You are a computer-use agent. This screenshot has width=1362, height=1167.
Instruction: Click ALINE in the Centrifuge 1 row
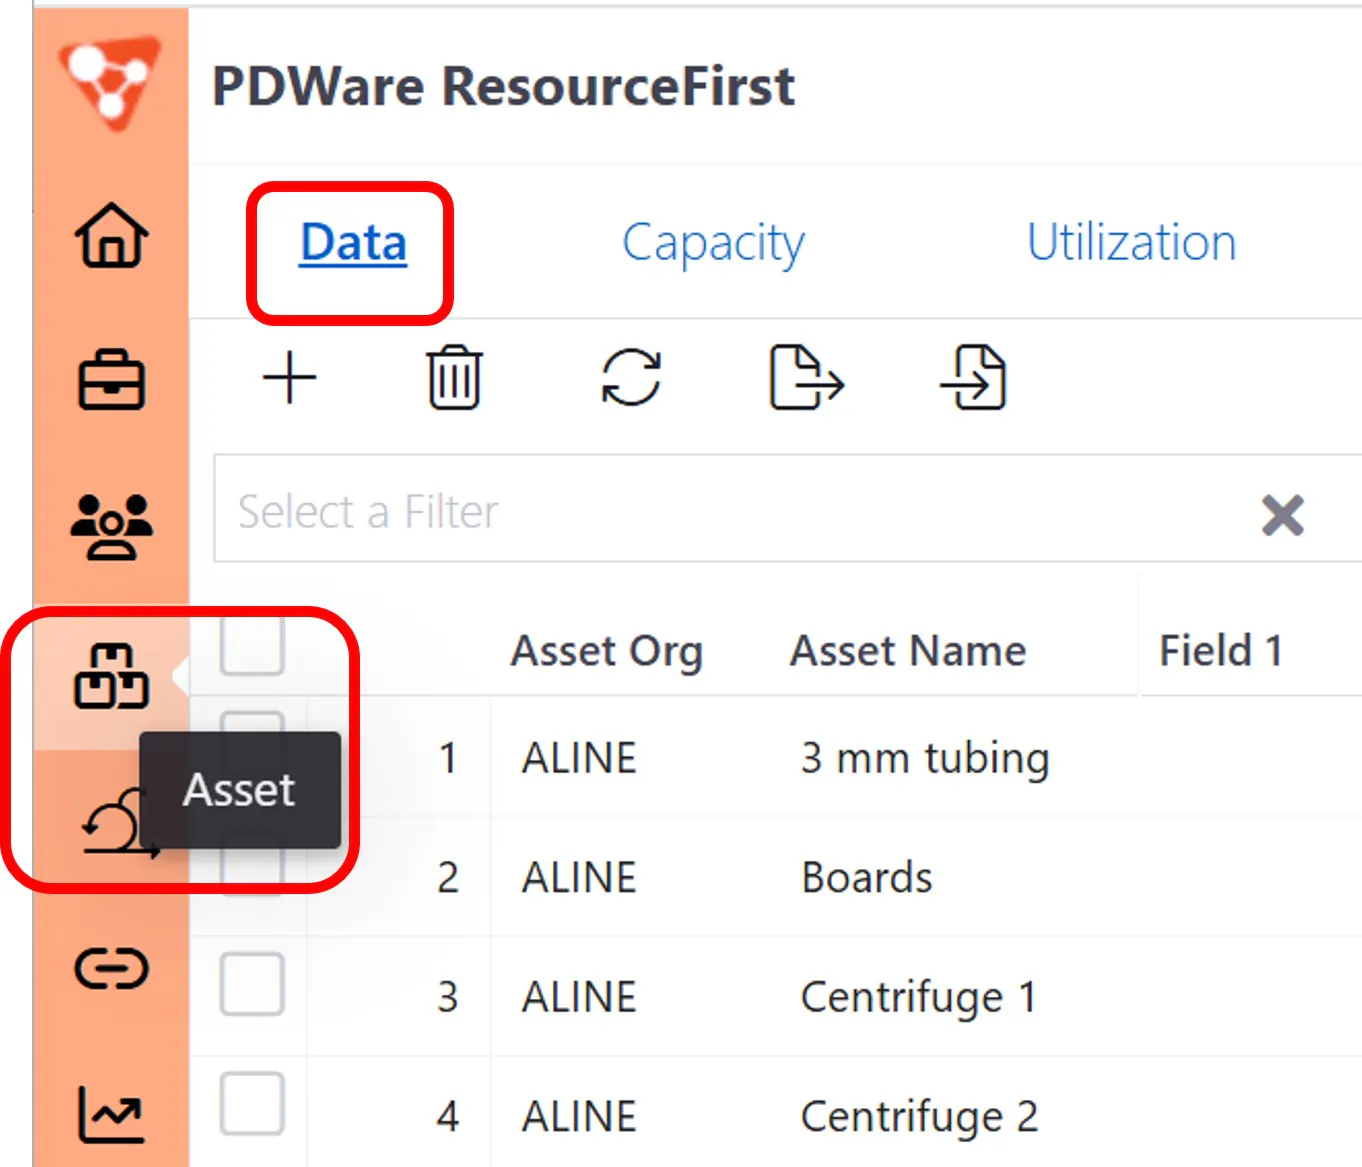click(x=579, y=997)
